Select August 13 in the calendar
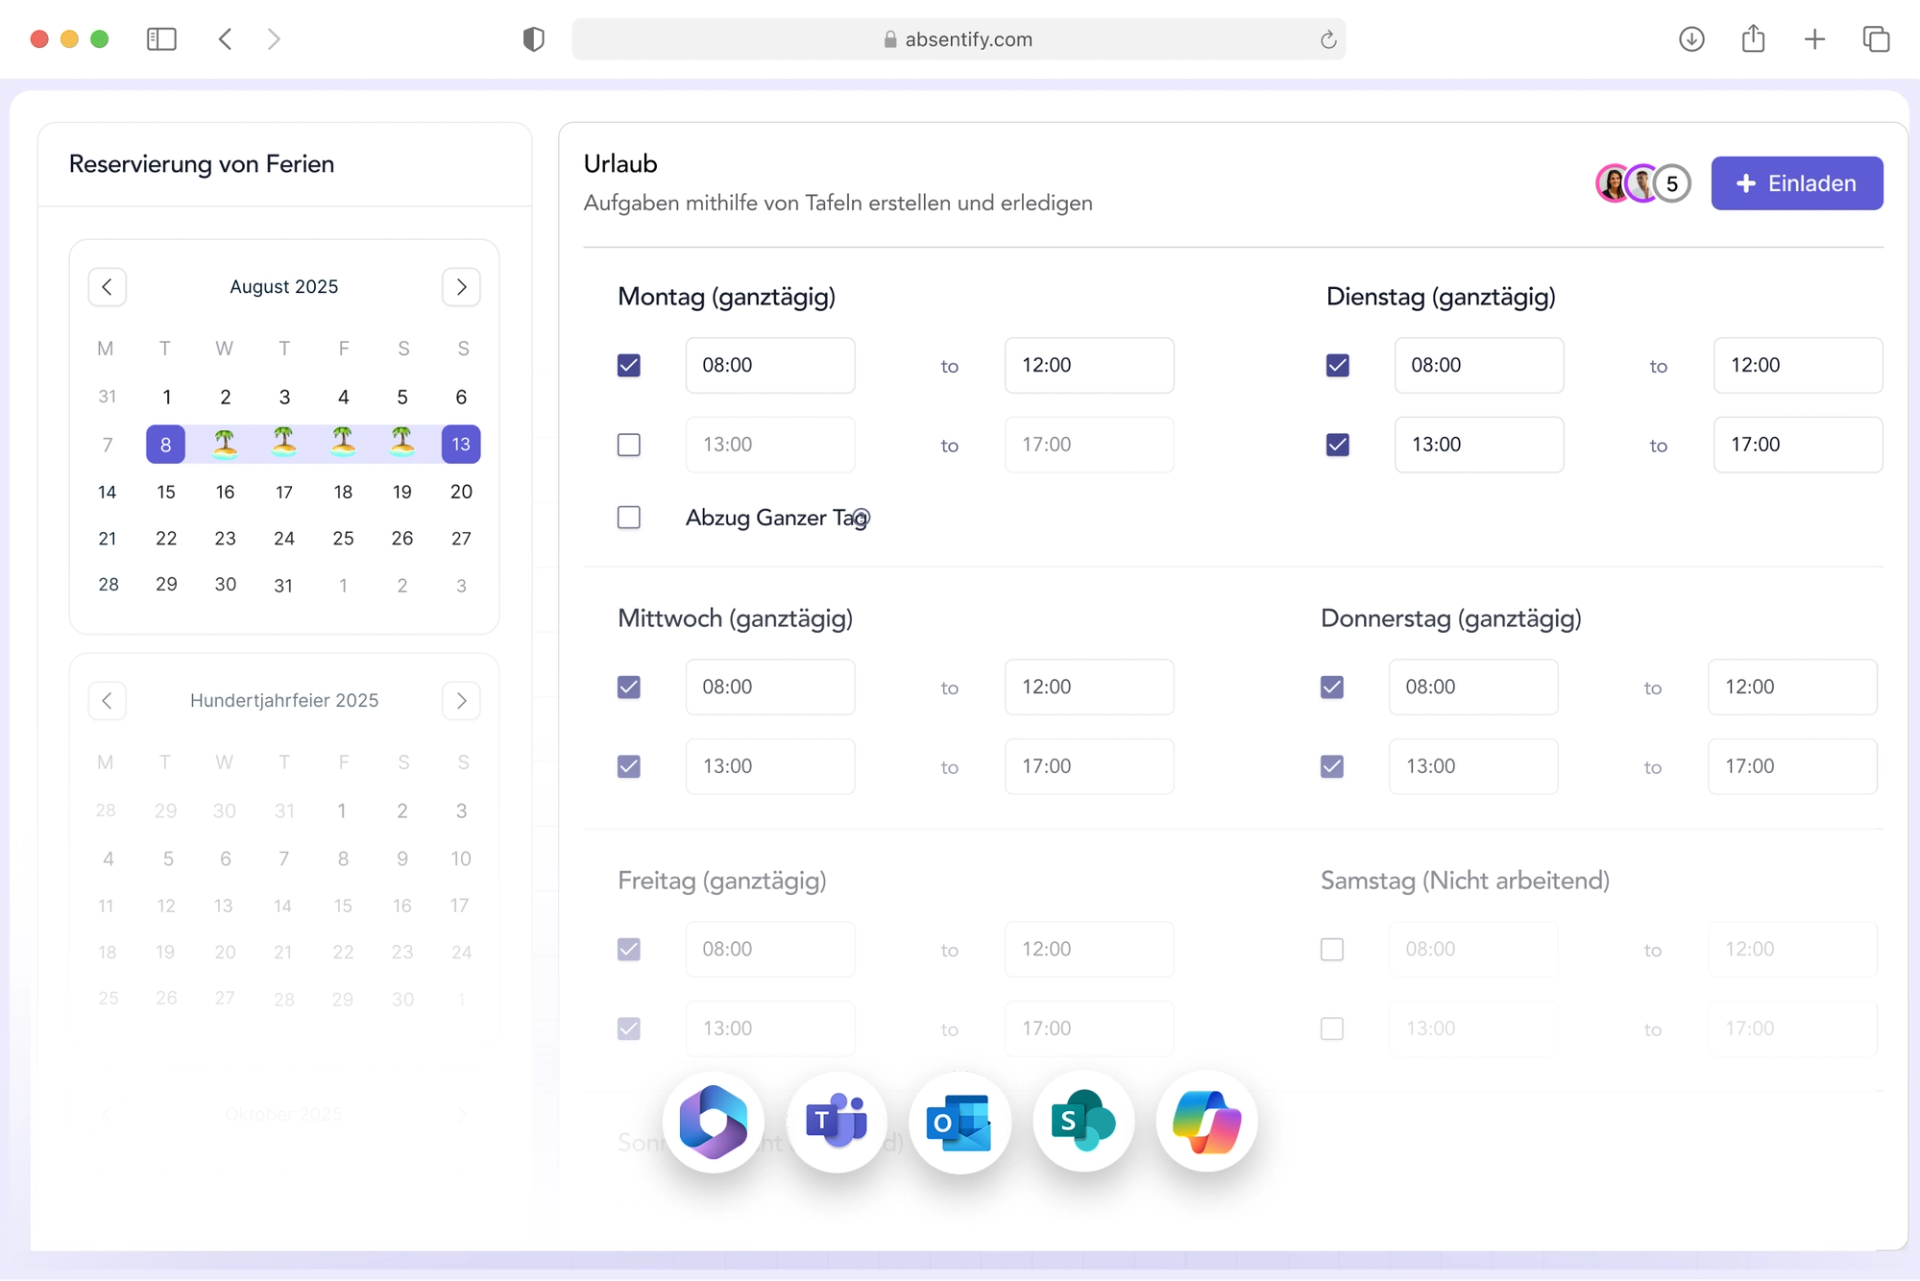 tap(461, 444)
